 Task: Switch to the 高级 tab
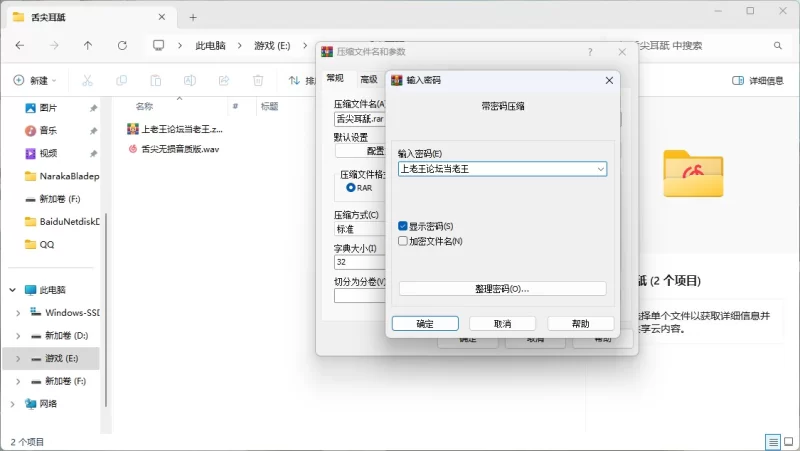point(368,78)
